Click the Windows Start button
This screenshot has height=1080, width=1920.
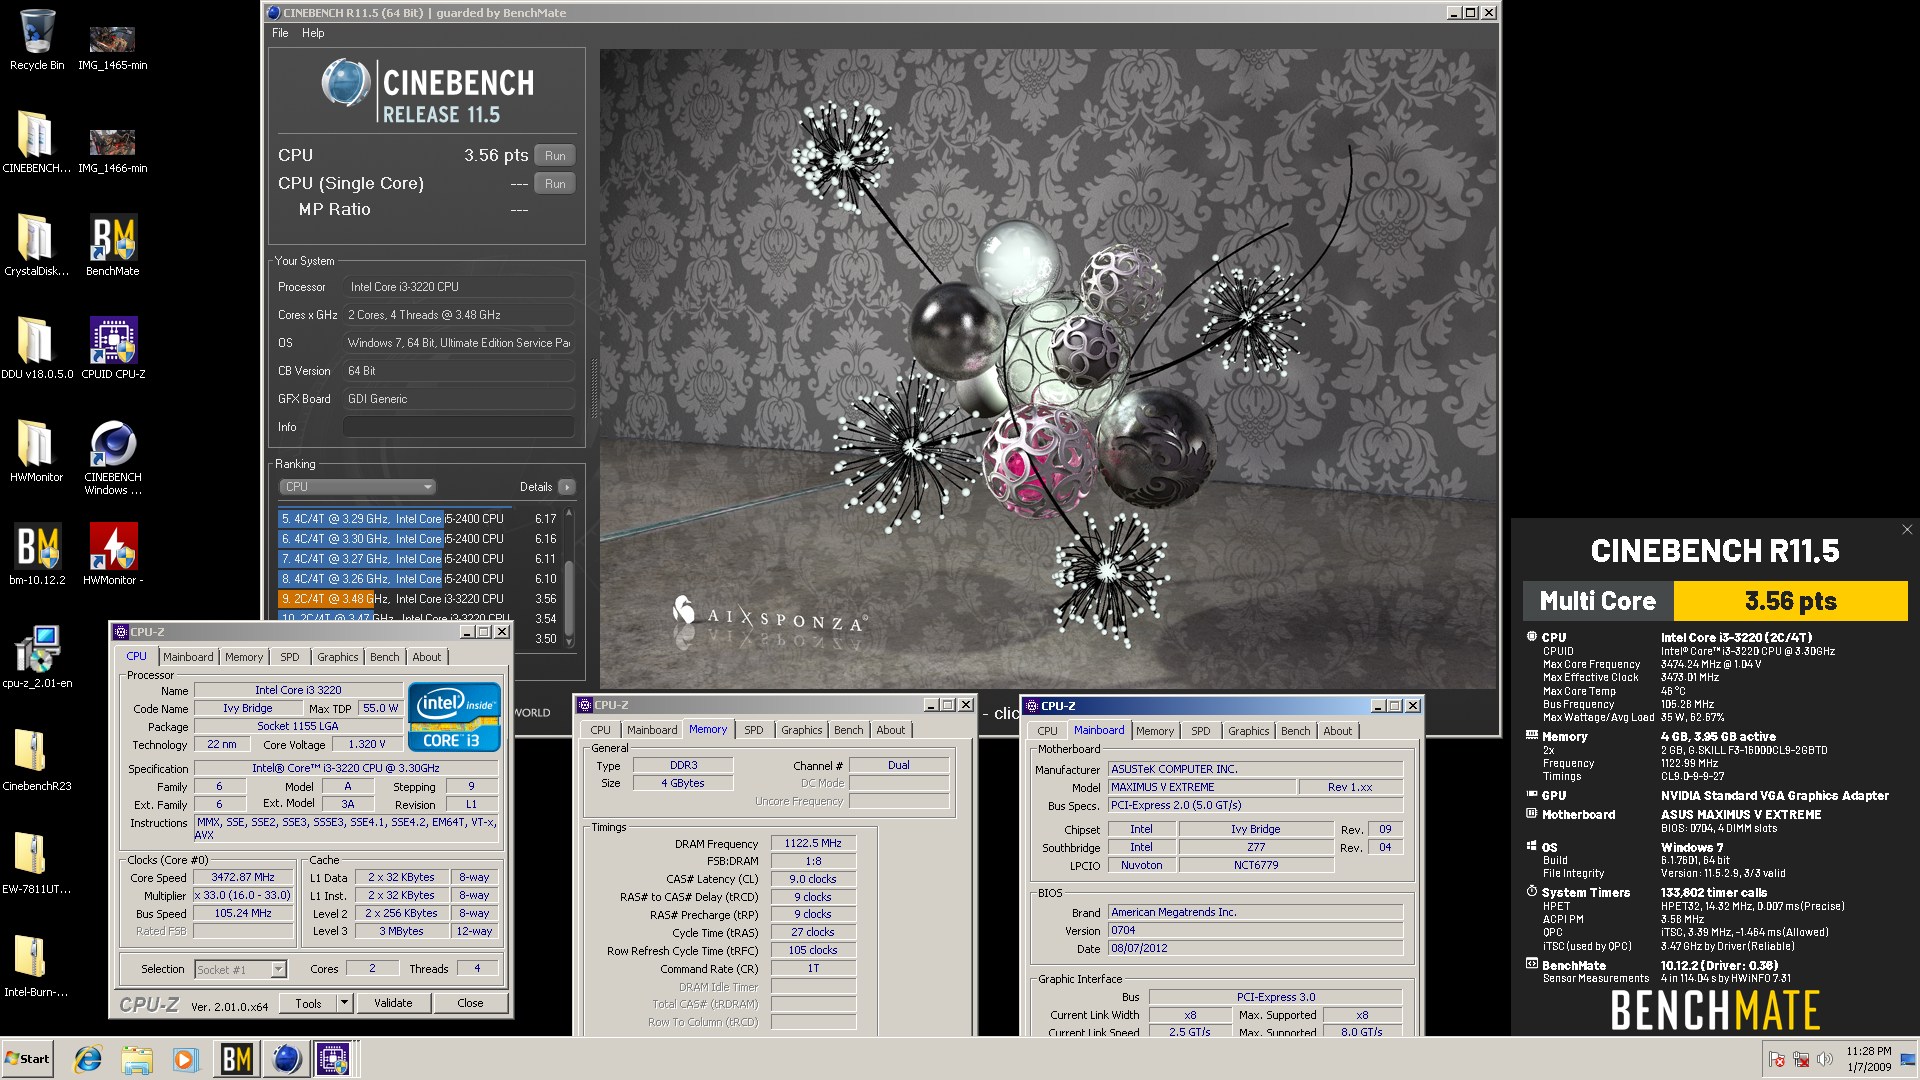[28, 1059]
